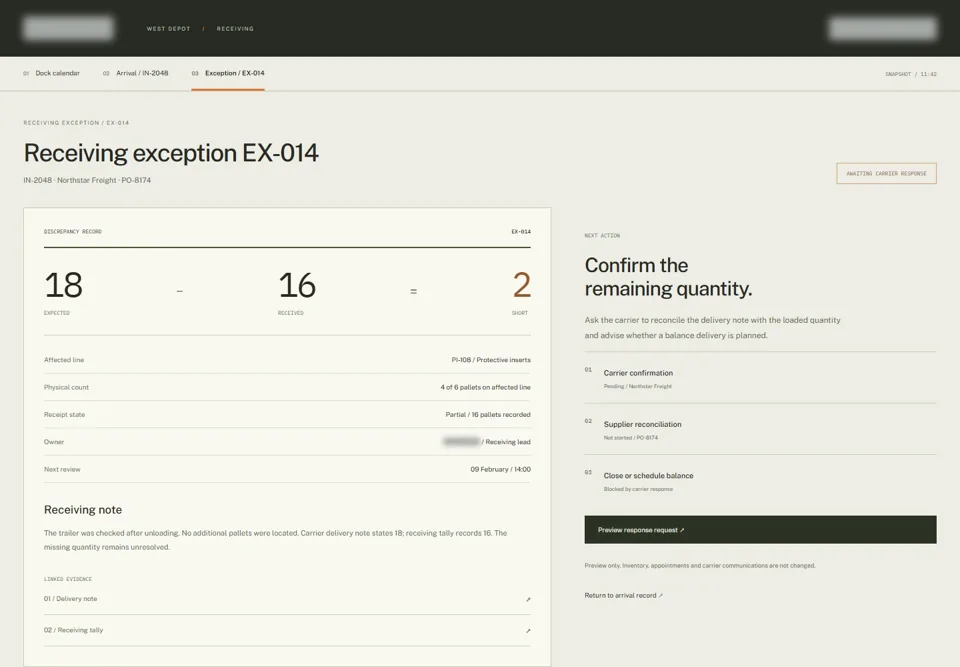Switch to Arrival / IN-2048 tab
Viewport: 960px width, 667px height.
135,73
